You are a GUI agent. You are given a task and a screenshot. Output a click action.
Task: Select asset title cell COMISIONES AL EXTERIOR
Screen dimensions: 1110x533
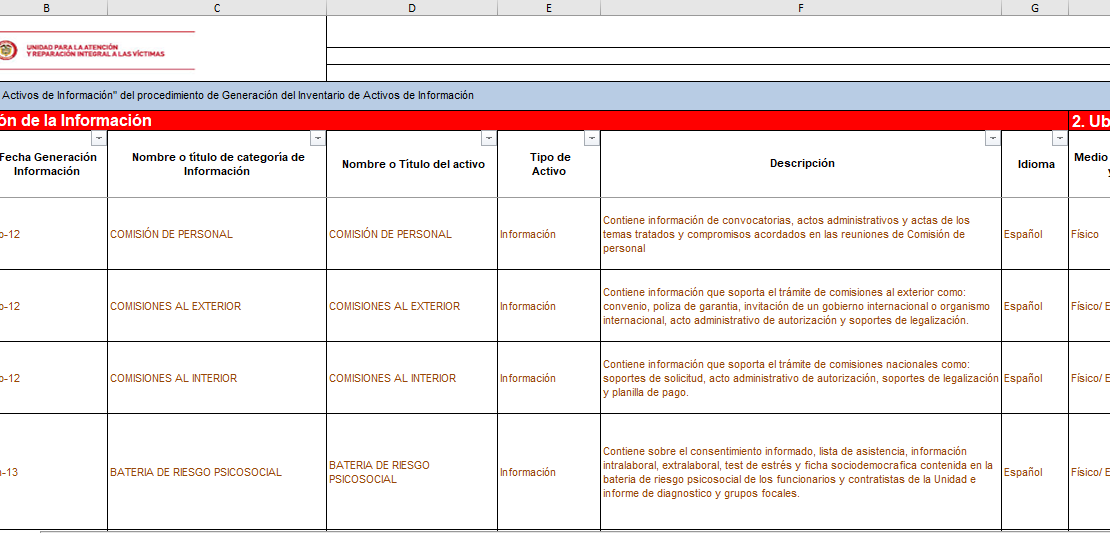pos(412,306)
